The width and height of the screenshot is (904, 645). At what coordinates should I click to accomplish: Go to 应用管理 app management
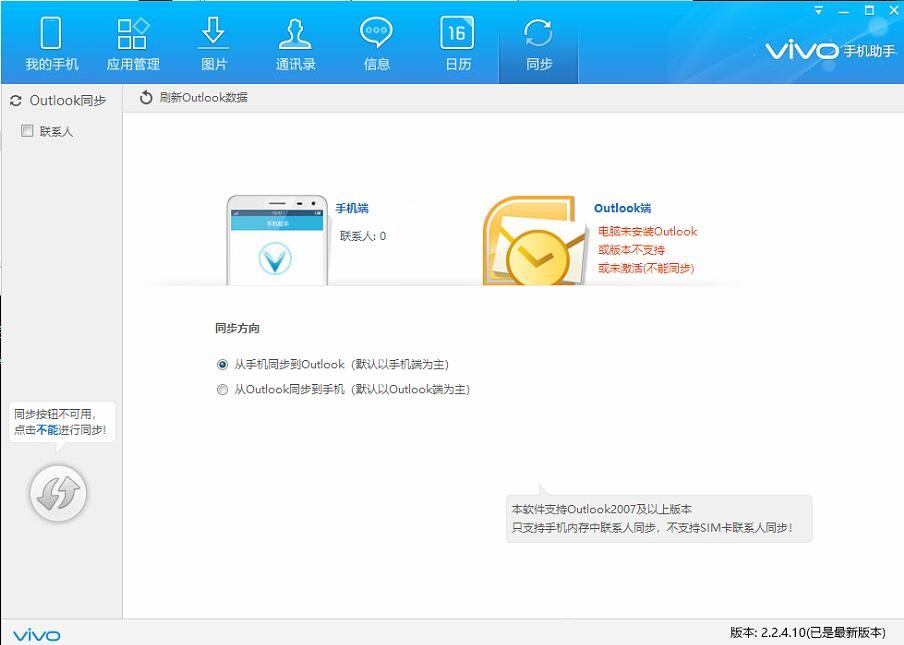pos(133,44)
